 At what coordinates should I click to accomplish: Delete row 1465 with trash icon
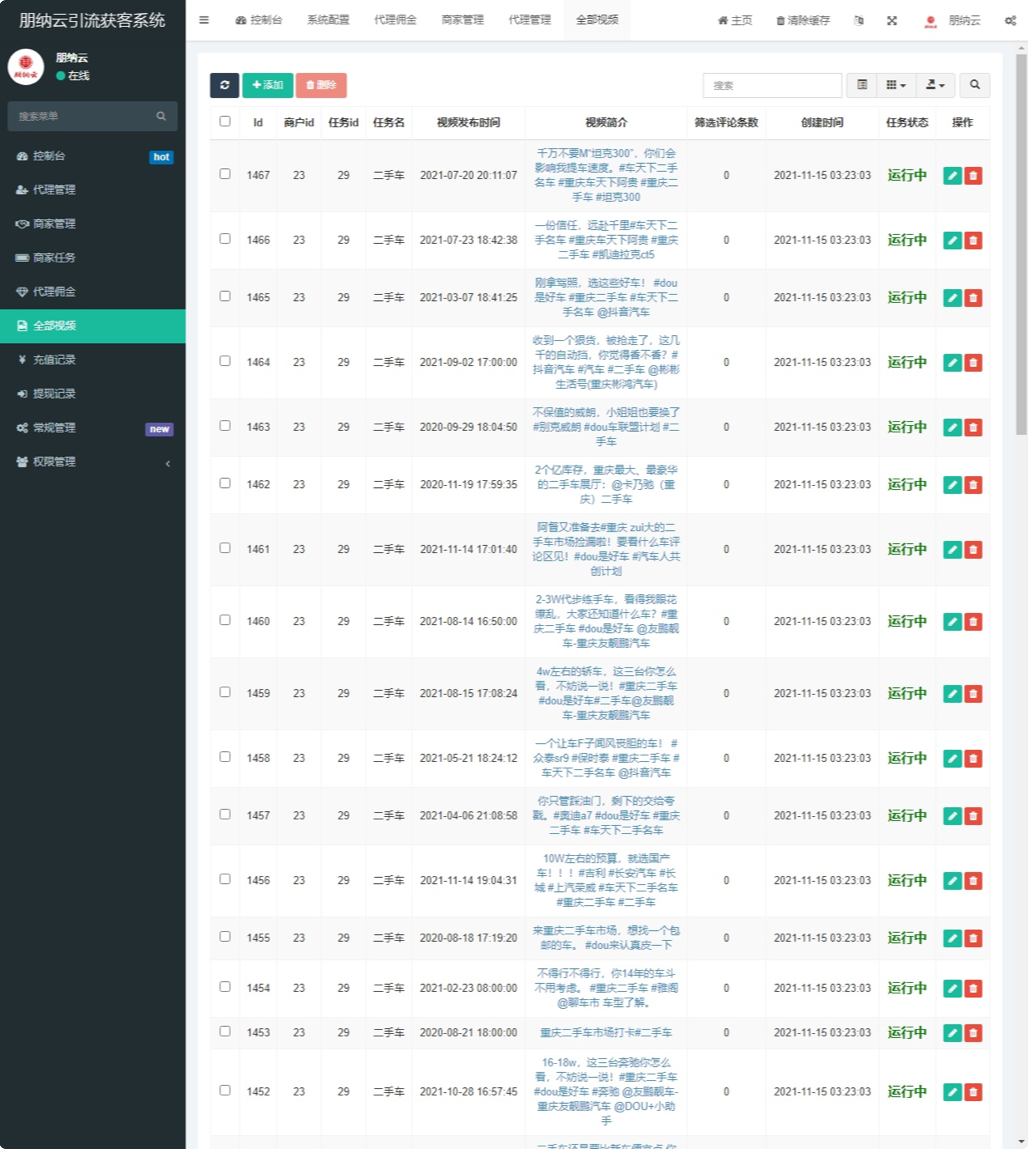[974, 297]
